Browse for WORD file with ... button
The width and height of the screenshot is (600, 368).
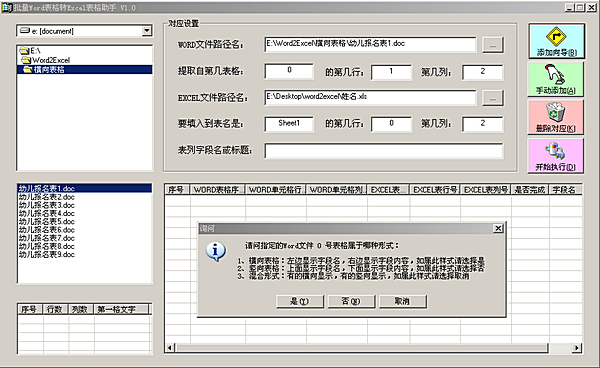[x=492, y=45]
